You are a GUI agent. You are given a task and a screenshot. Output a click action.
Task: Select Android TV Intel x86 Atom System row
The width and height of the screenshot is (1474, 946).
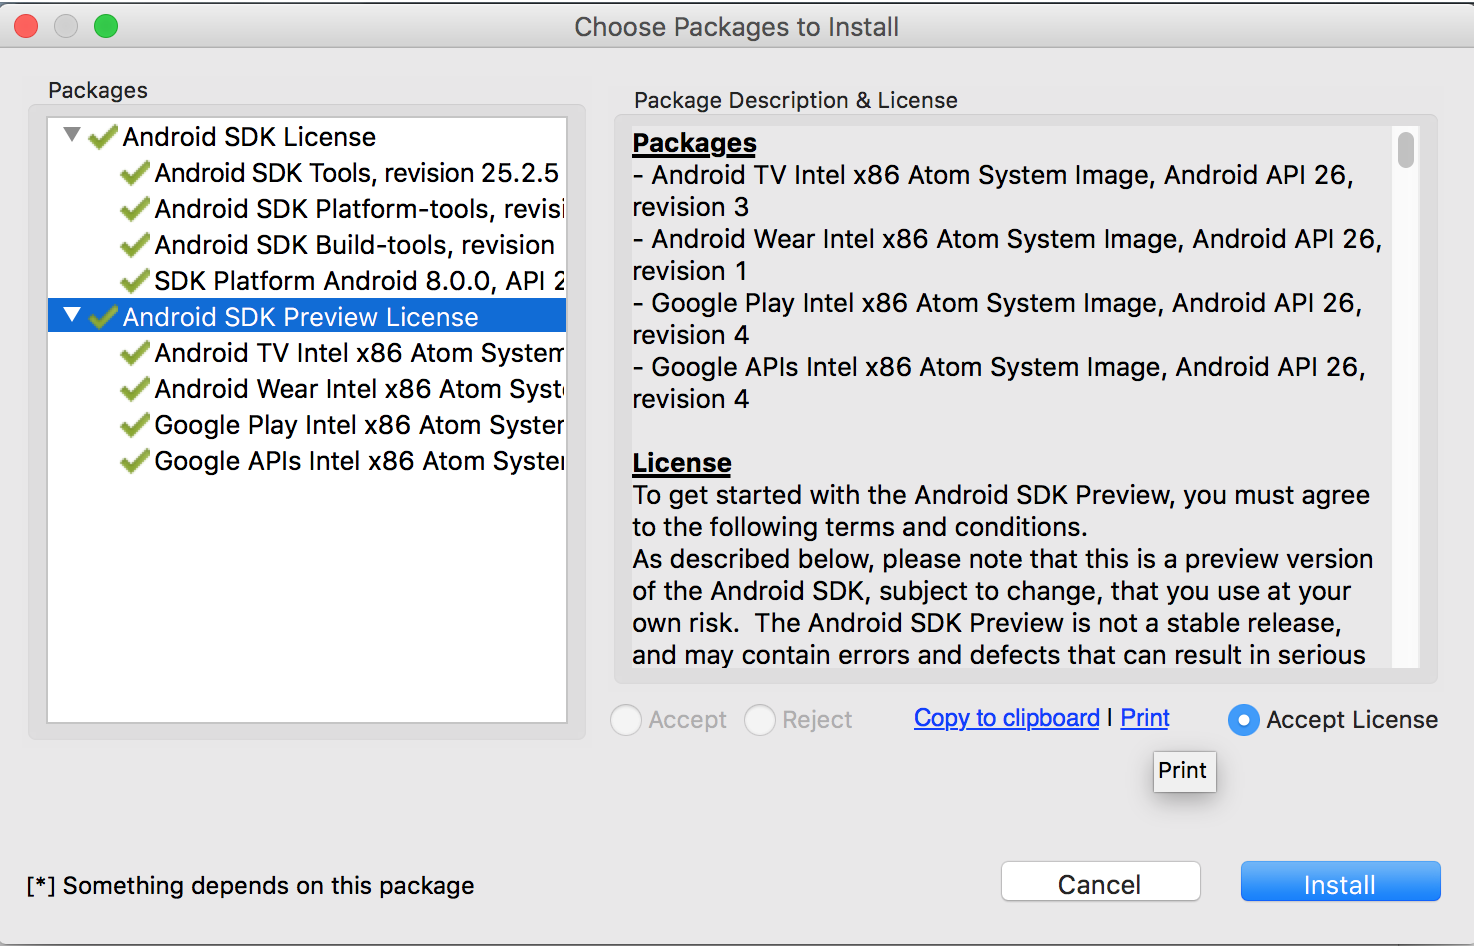coord(307,353)
